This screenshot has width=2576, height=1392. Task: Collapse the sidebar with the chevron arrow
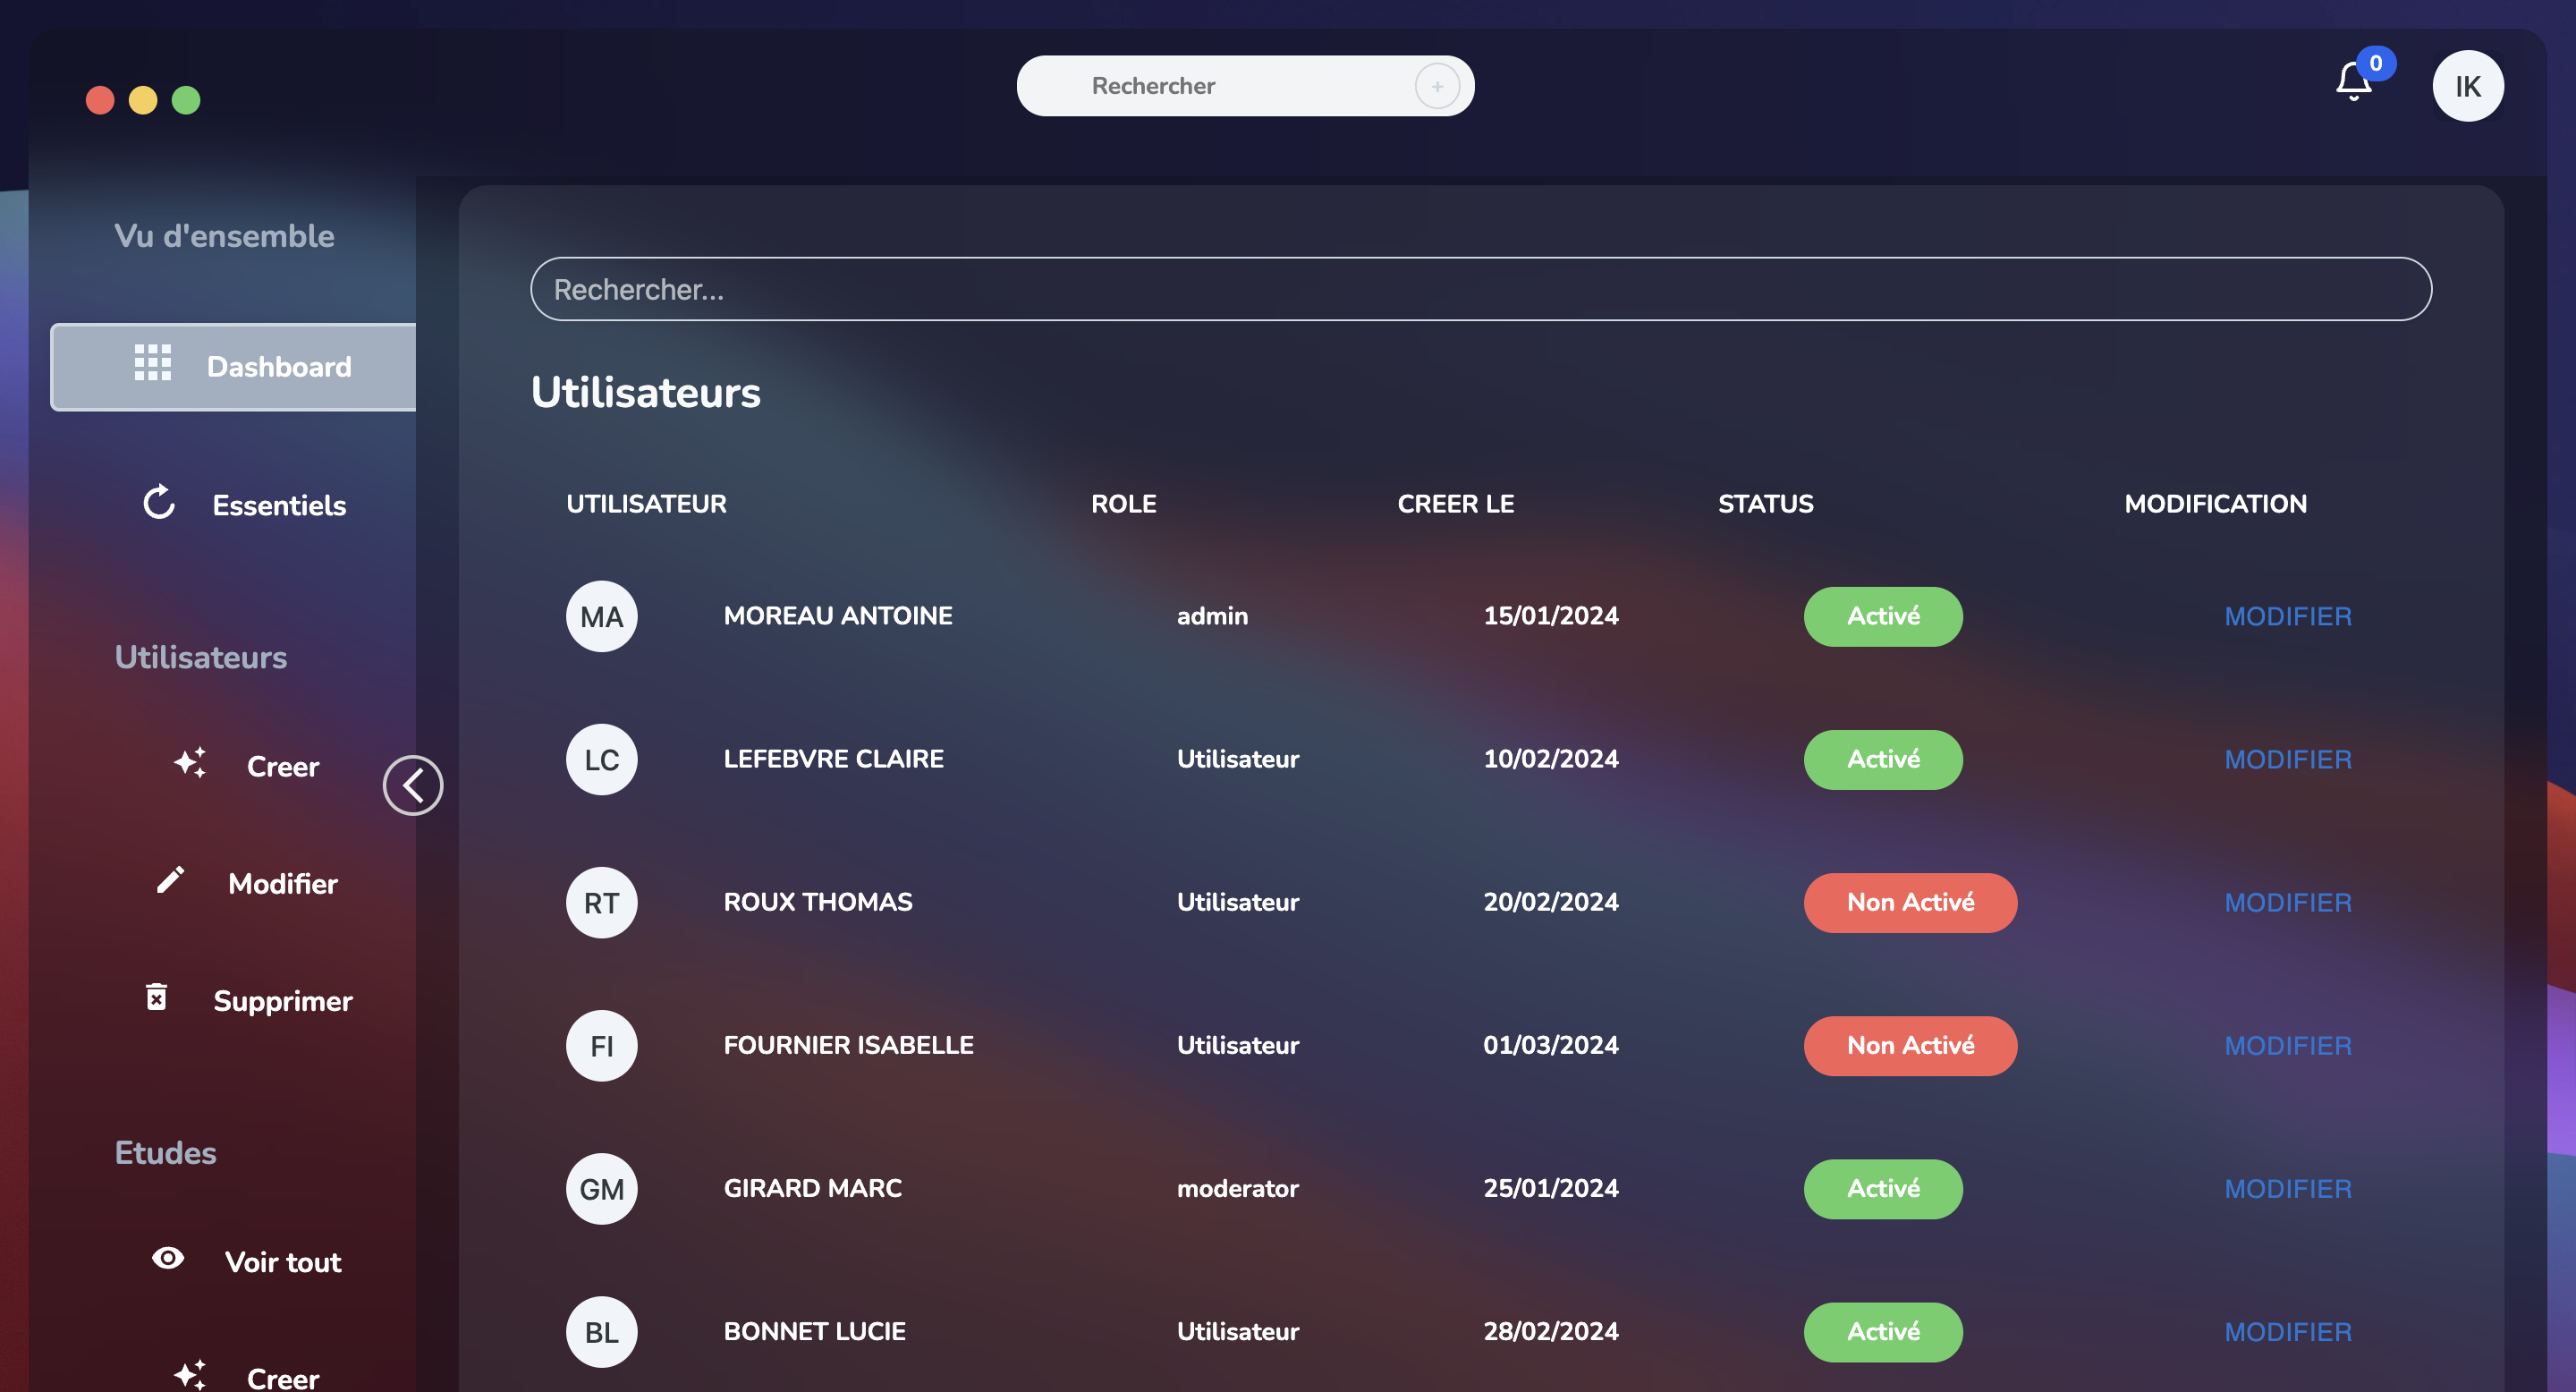(412, 785)
